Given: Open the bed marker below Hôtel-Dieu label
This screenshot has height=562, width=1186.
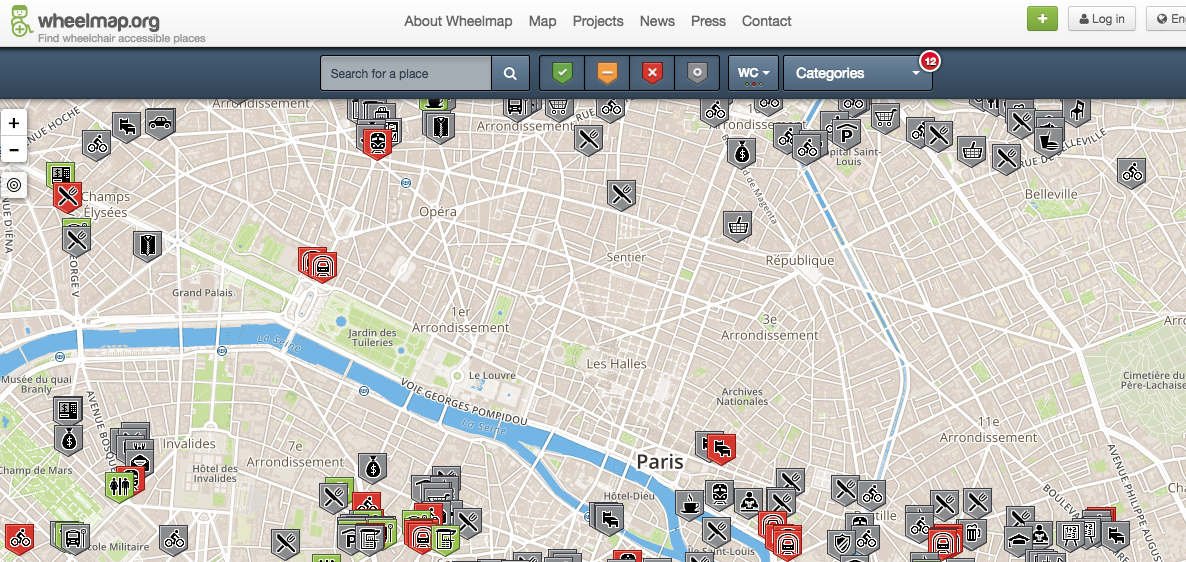Looking at the screenshot, I should (x=609, y=518).
